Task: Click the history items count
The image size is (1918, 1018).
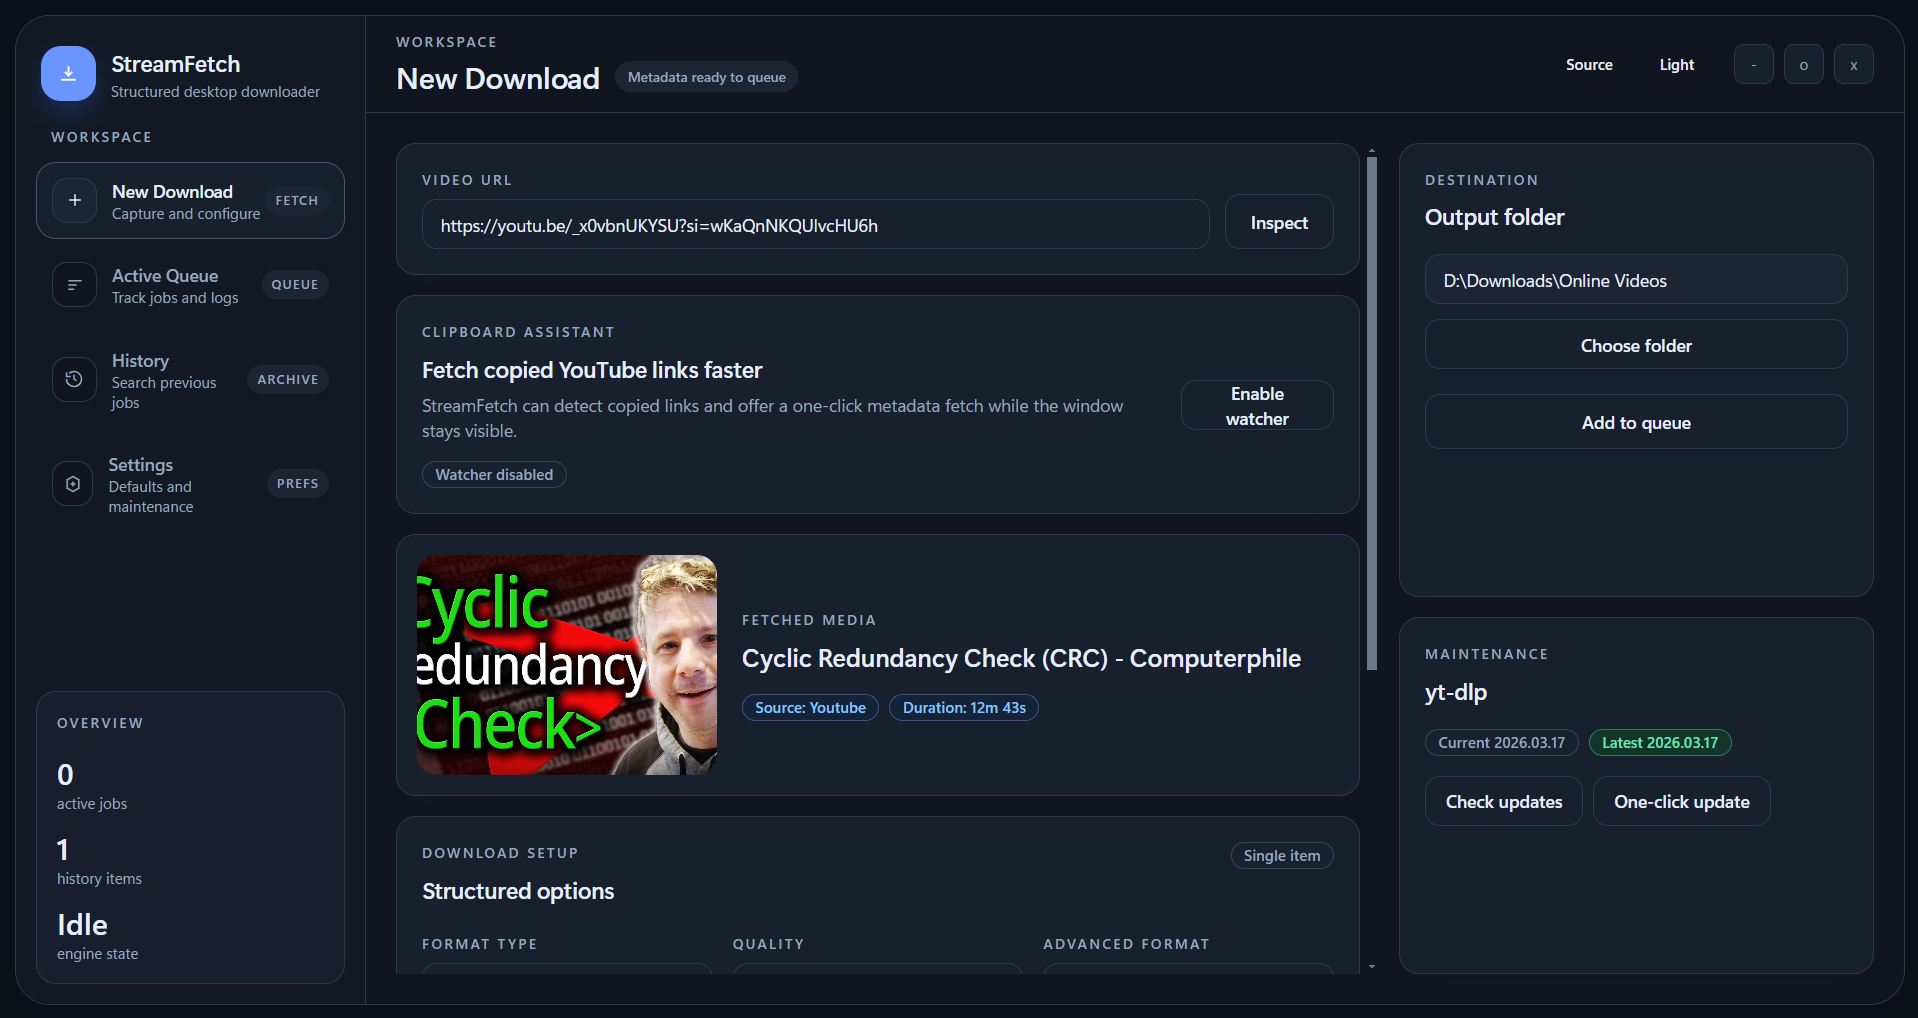Action: coord(63,850)
